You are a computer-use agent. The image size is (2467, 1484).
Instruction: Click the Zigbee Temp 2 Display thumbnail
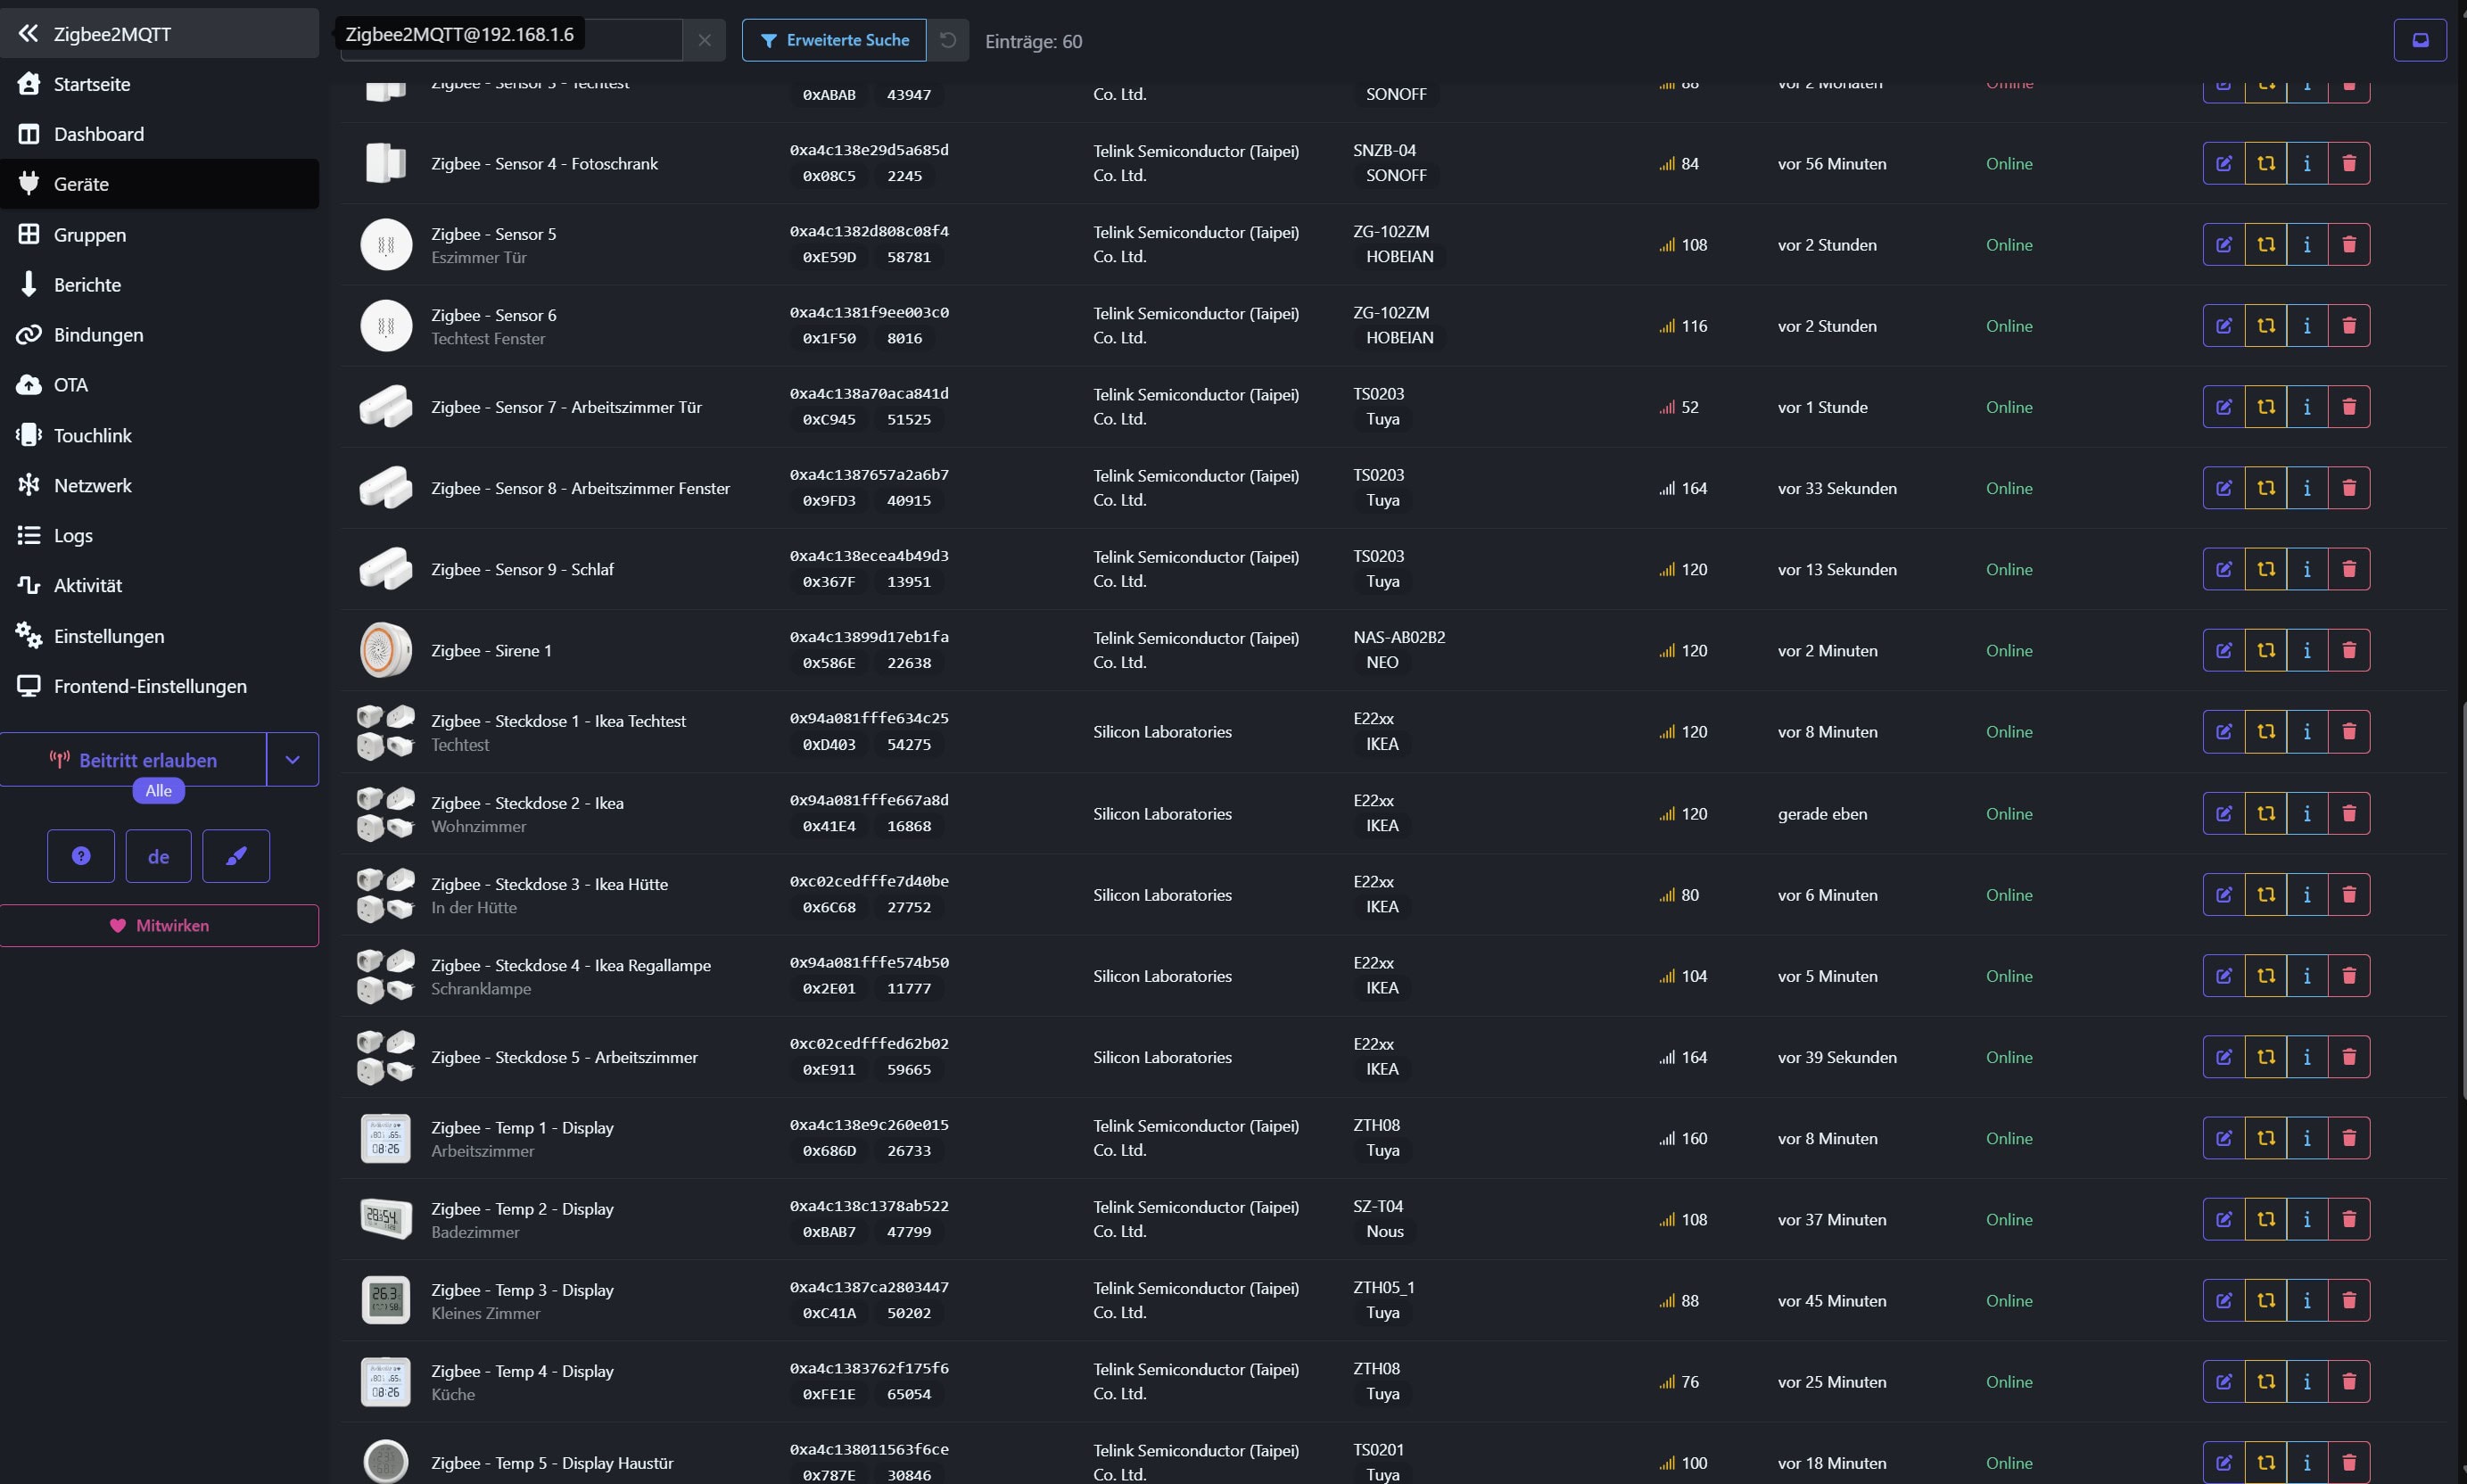385,1219
